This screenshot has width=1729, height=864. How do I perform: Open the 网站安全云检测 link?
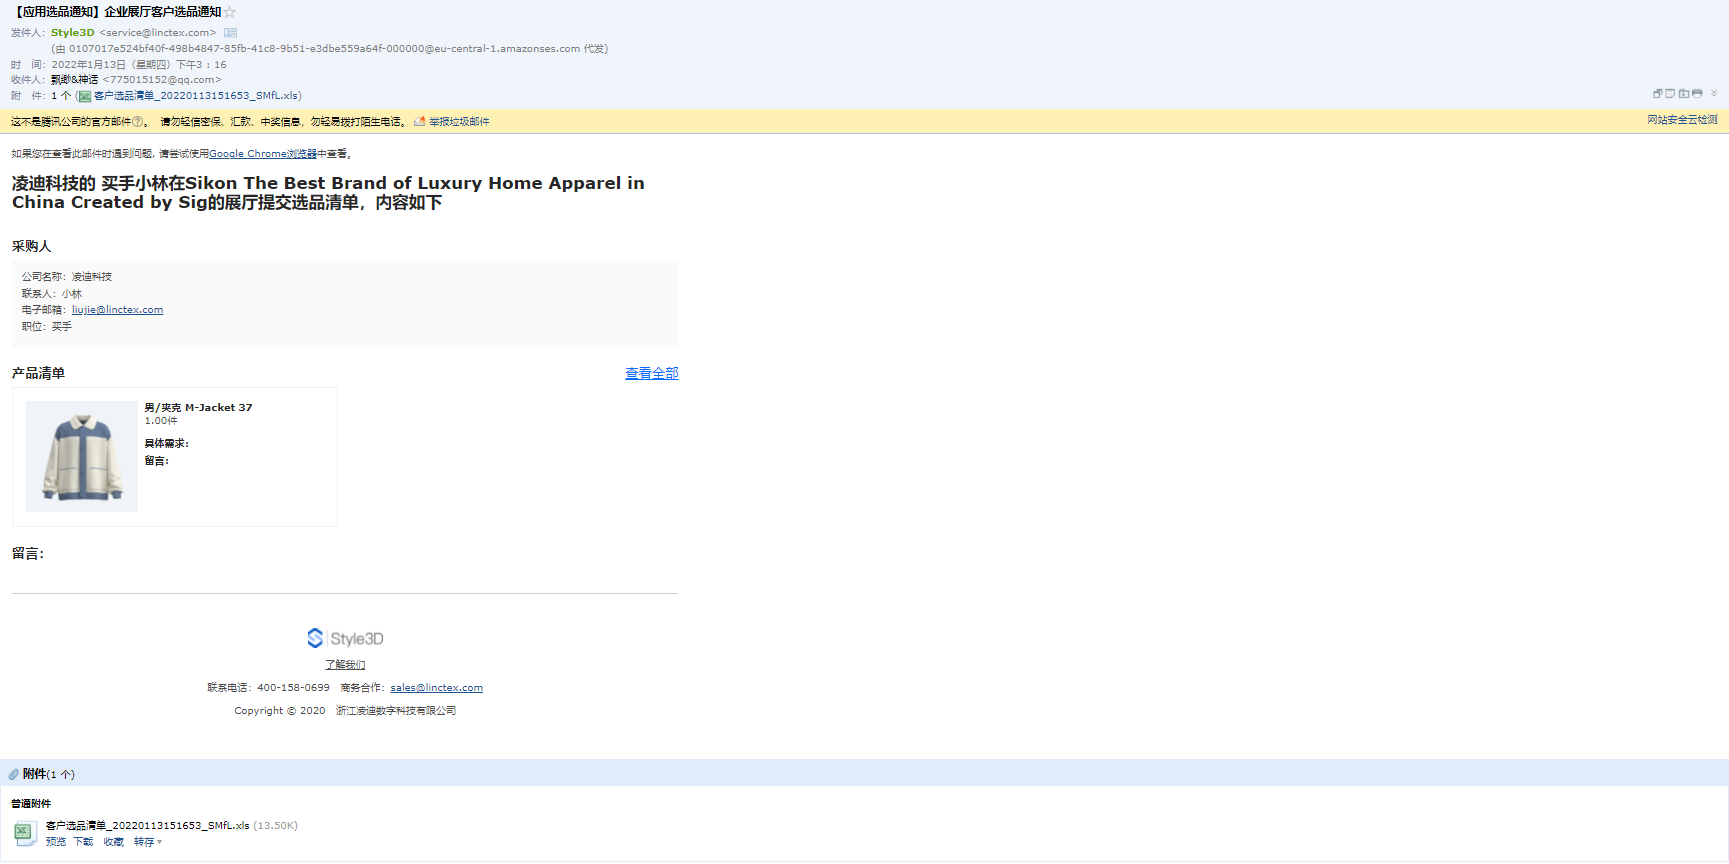point(1682,120)
